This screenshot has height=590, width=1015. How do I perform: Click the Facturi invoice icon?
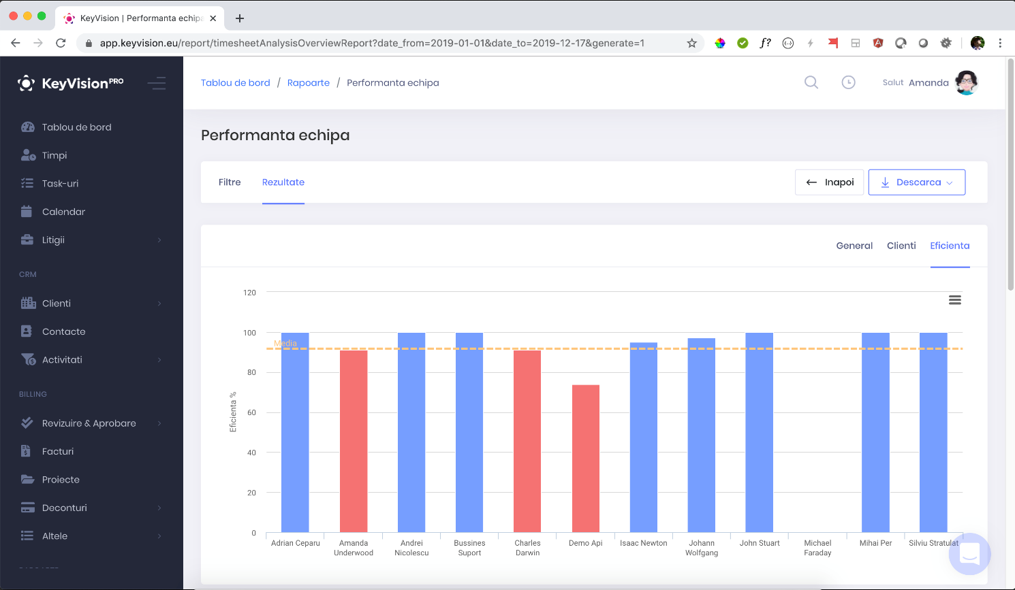pos(26,451)
